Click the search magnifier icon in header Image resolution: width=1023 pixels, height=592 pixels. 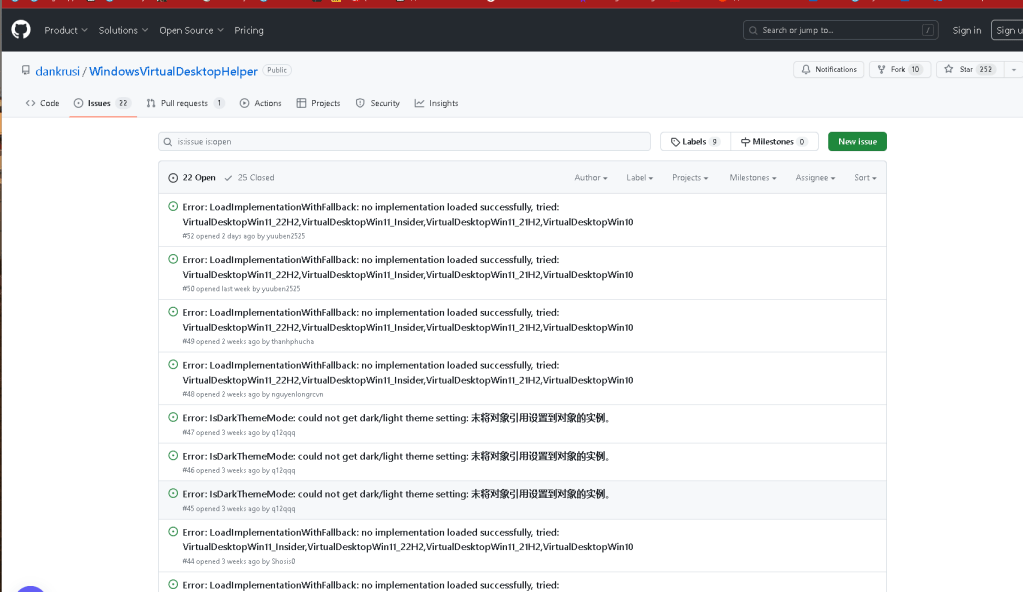point(754,30)
